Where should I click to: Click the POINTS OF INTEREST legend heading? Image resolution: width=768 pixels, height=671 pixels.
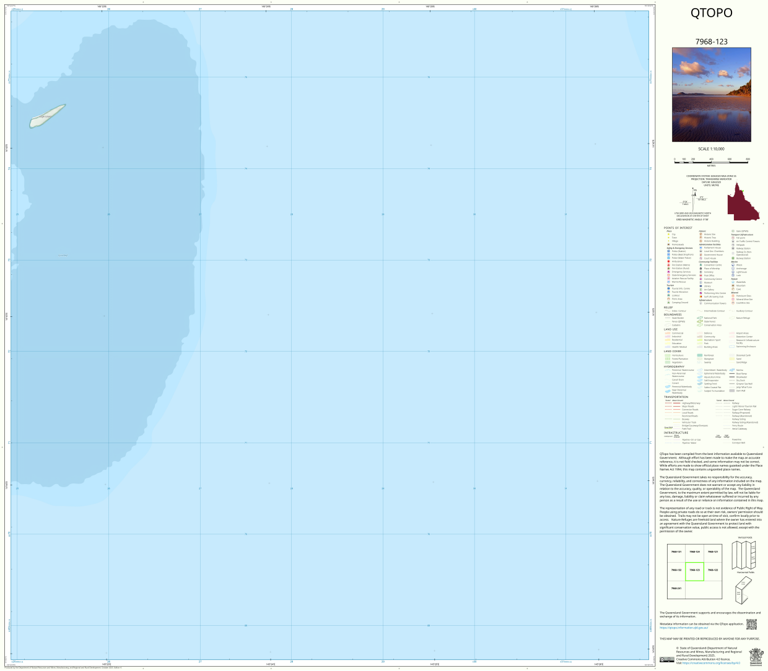[678, 228]
